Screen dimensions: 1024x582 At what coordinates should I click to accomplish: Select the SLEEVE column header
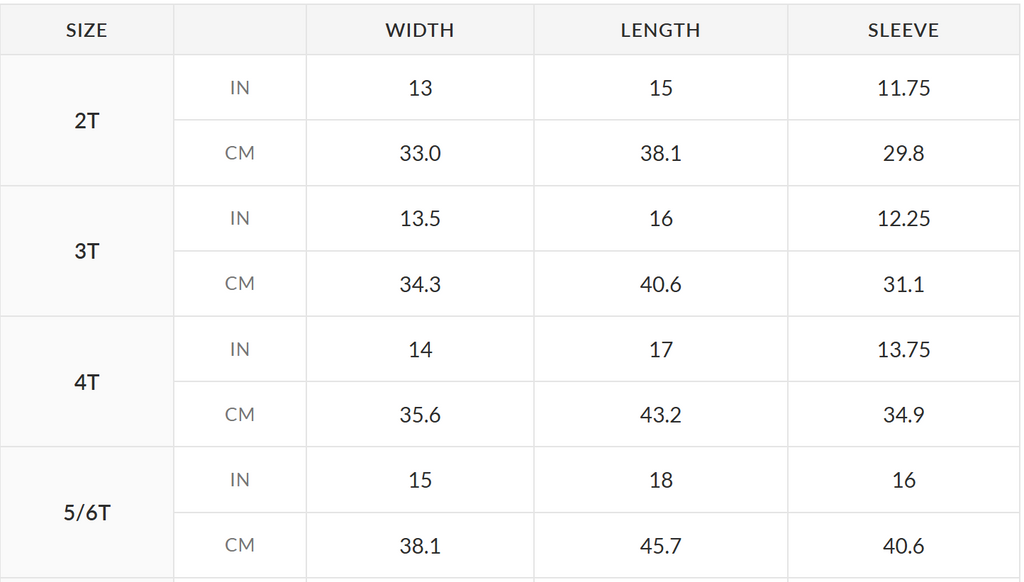coord(903,30)
